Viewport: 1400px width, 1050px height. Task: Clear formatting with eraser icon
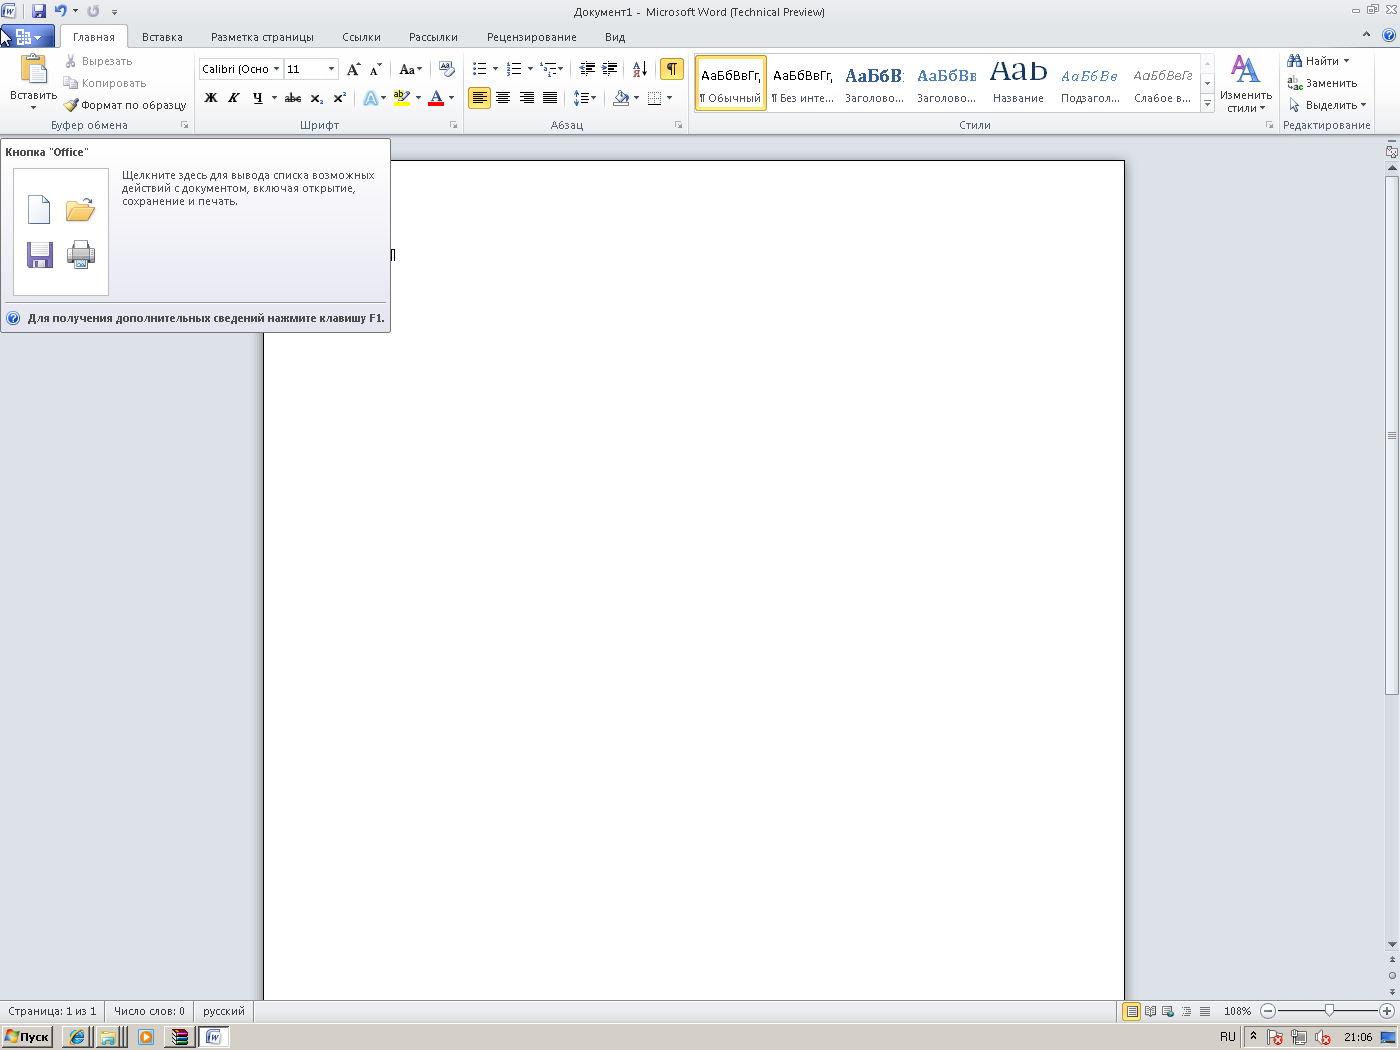[446, 69]
